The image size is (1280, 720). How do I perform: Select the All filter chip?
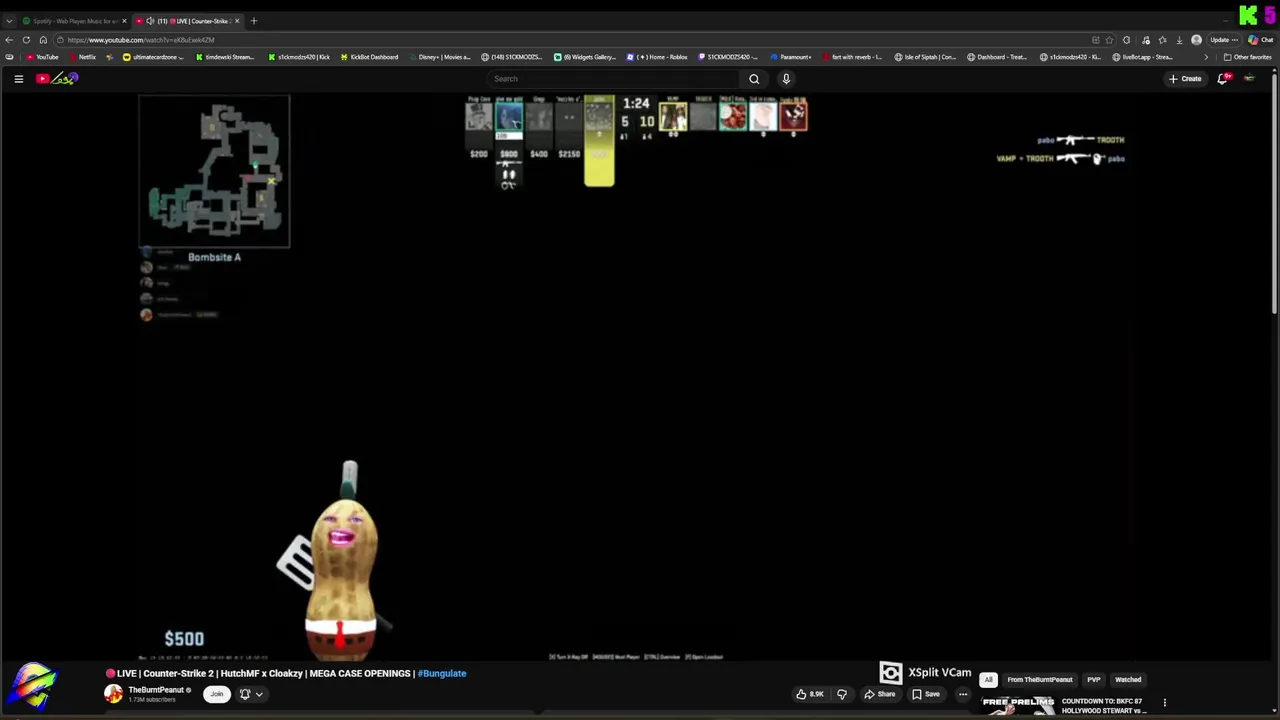pos(988,680)
